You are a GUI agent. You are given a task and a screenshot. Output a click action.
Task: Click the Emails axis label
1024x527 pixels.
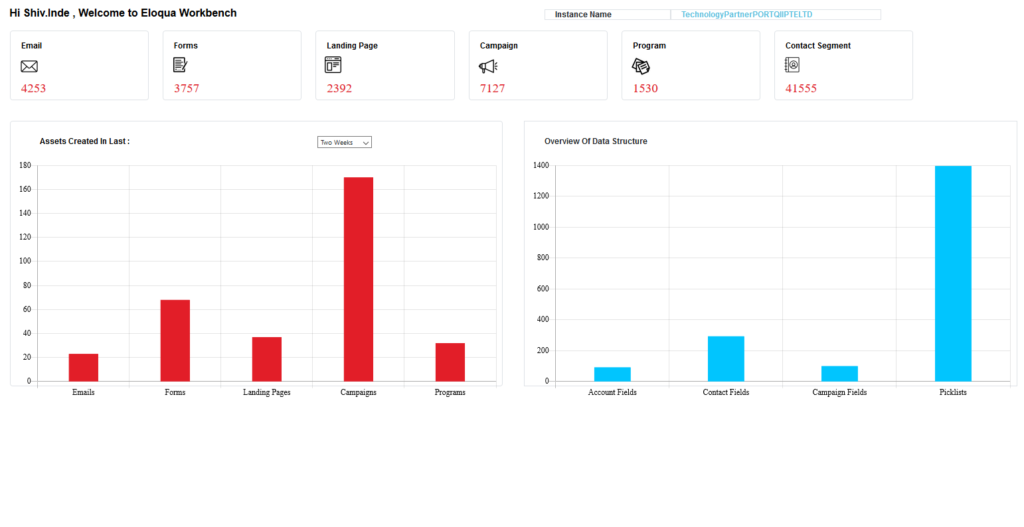click(x=84, y=392)
